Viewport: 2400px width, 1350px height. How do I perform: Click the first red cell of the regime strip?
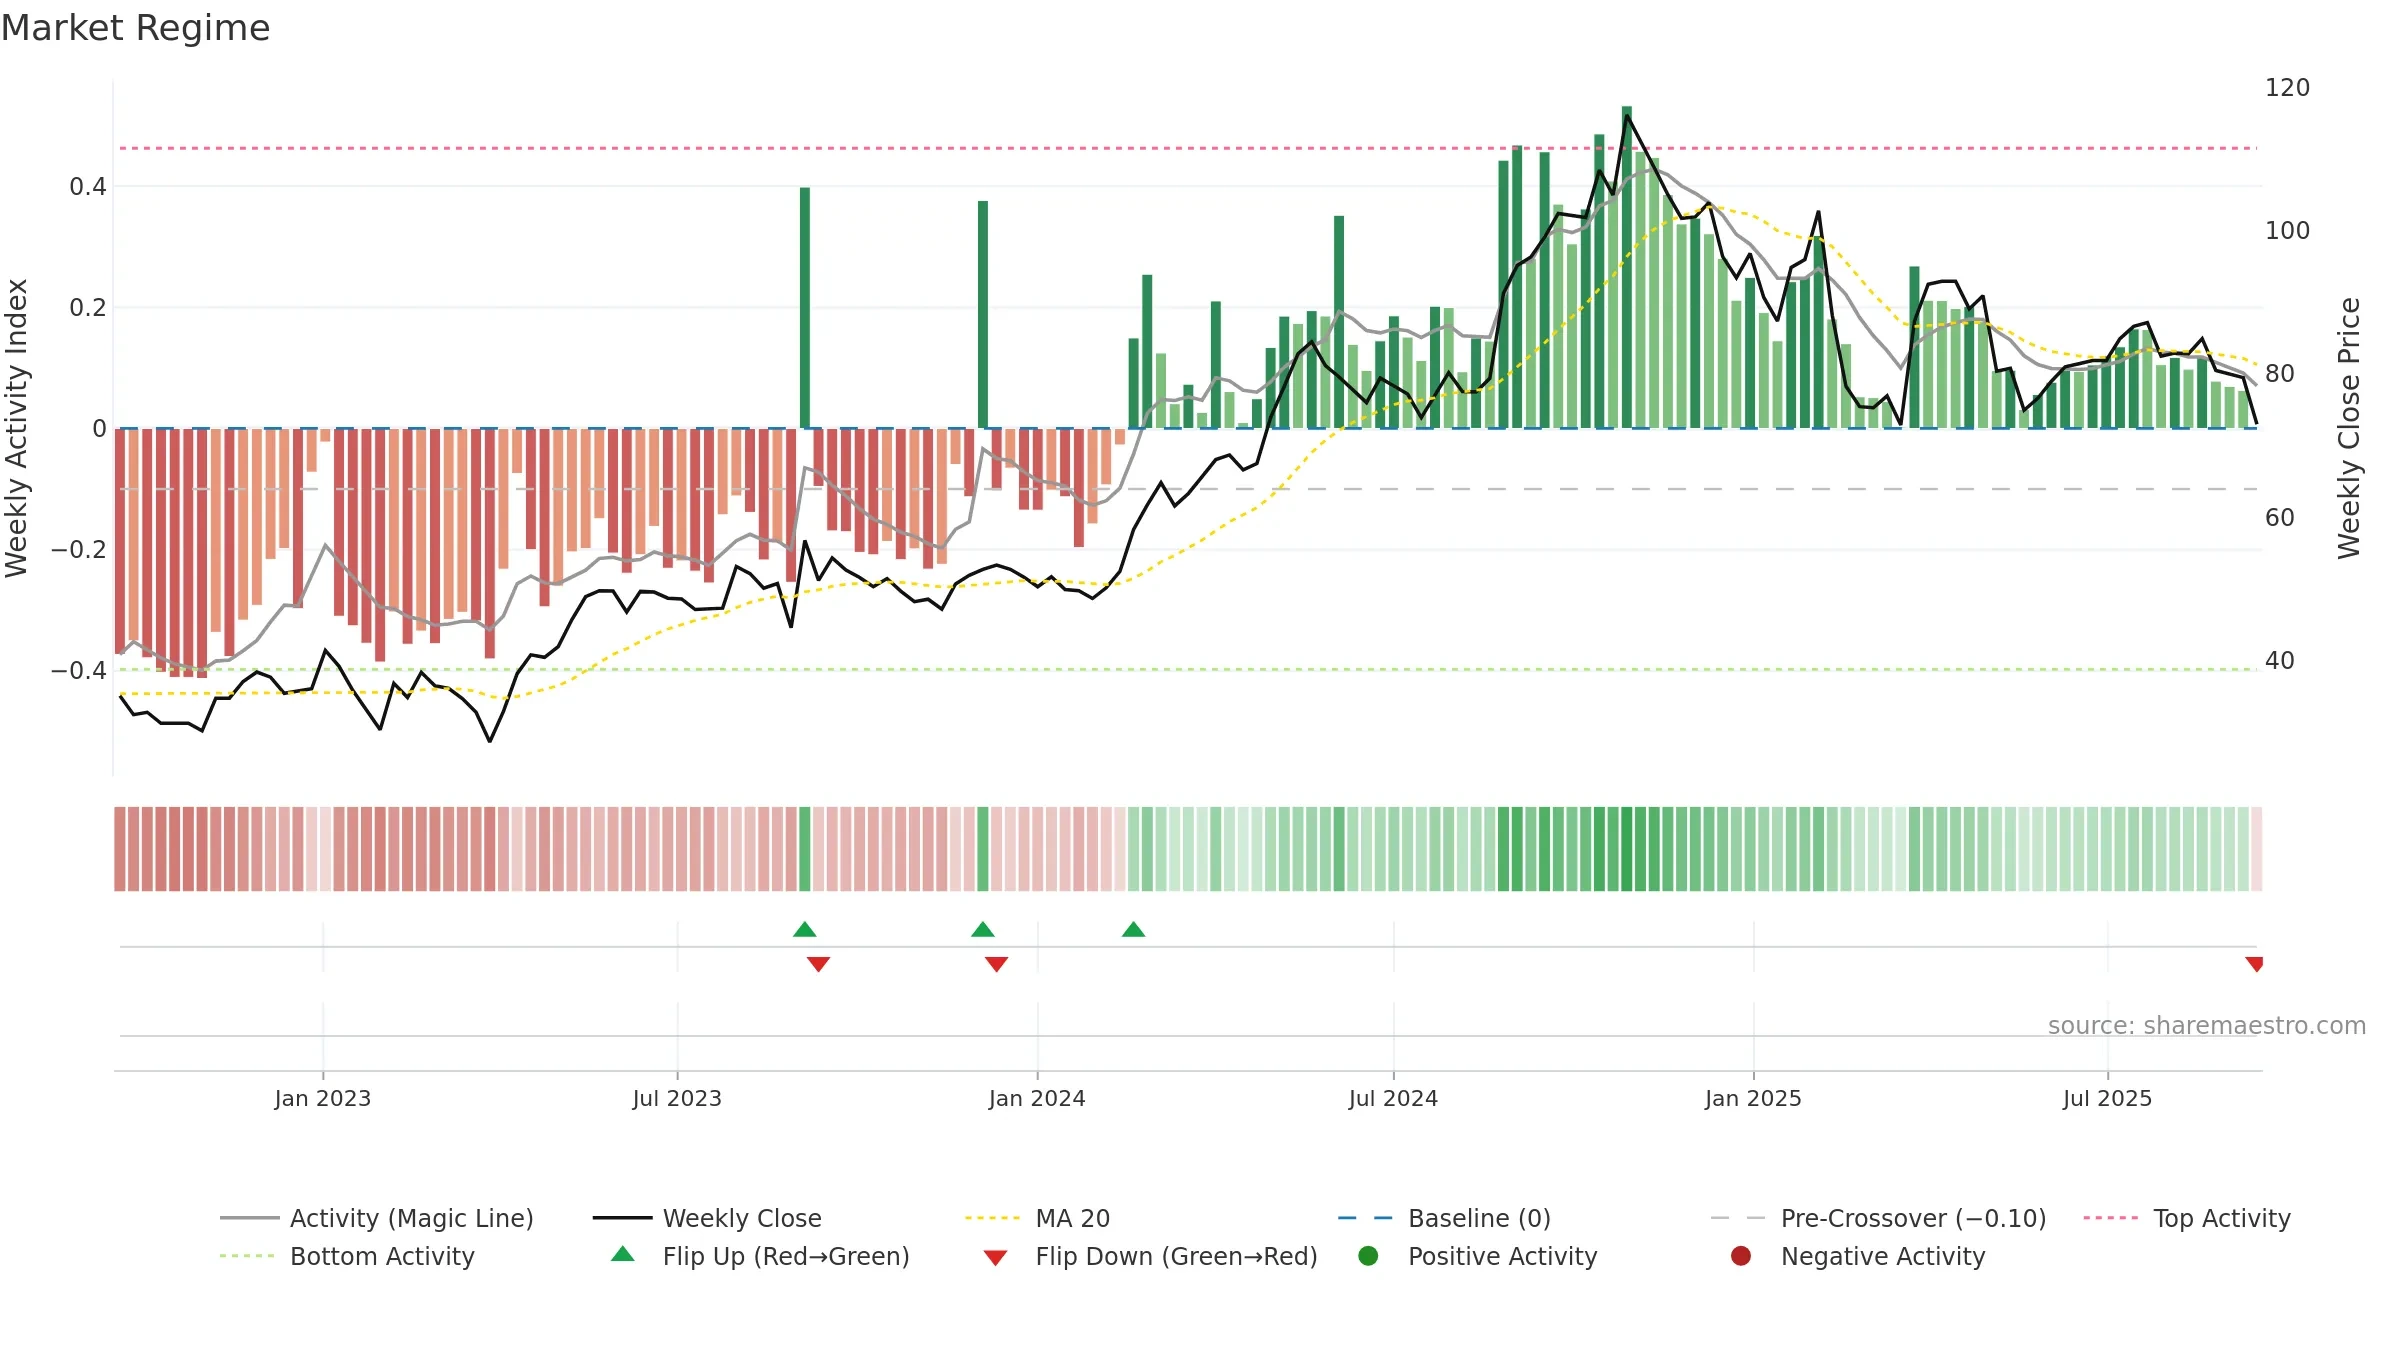point(120,849)
